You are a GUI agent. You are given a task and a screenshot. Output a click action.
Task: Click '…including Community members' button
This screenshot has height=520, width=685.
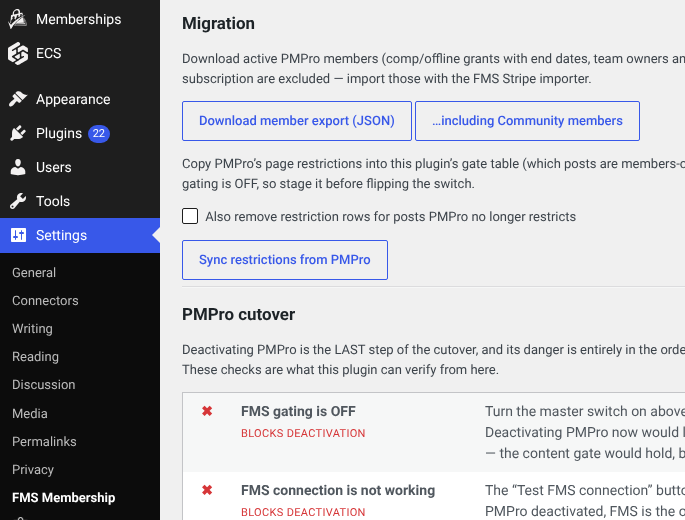coord(527,121)
